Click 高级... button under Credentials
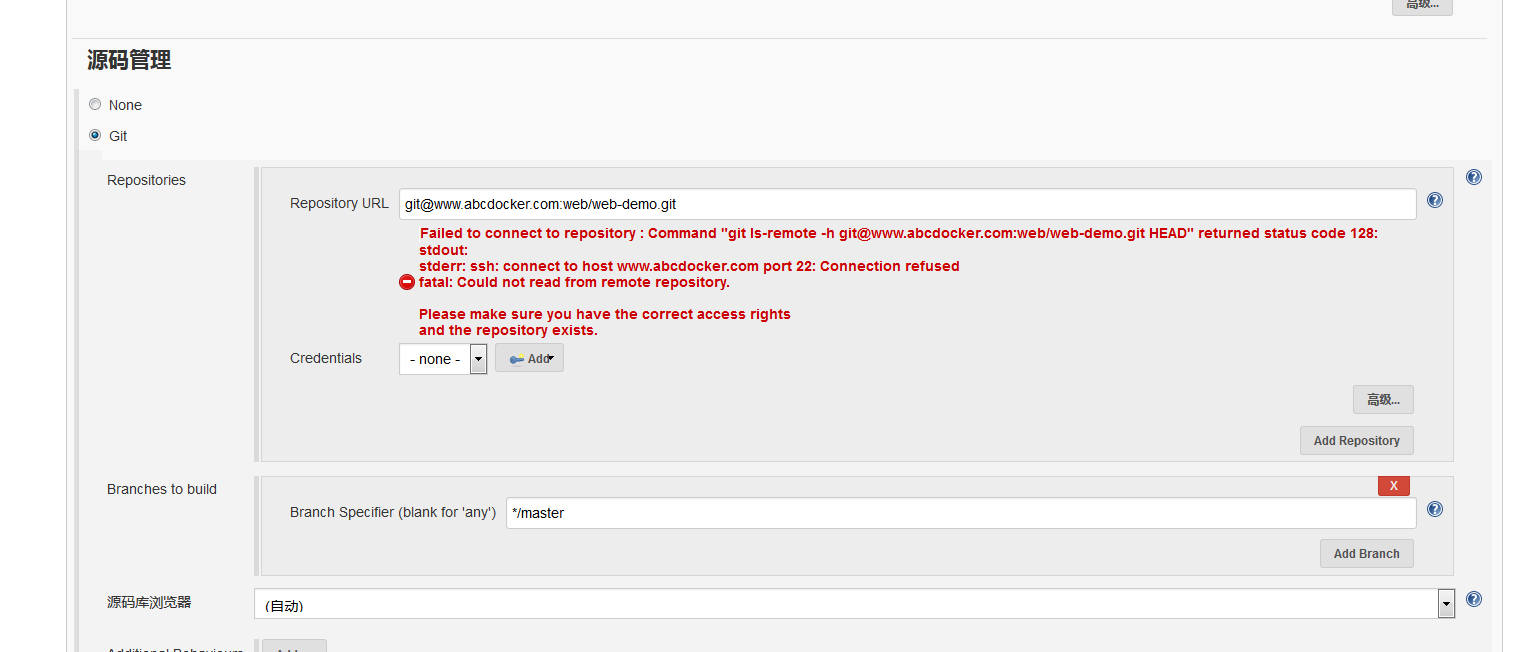The width and height of the screenshot is (1526, 652). coord(1383,400)
